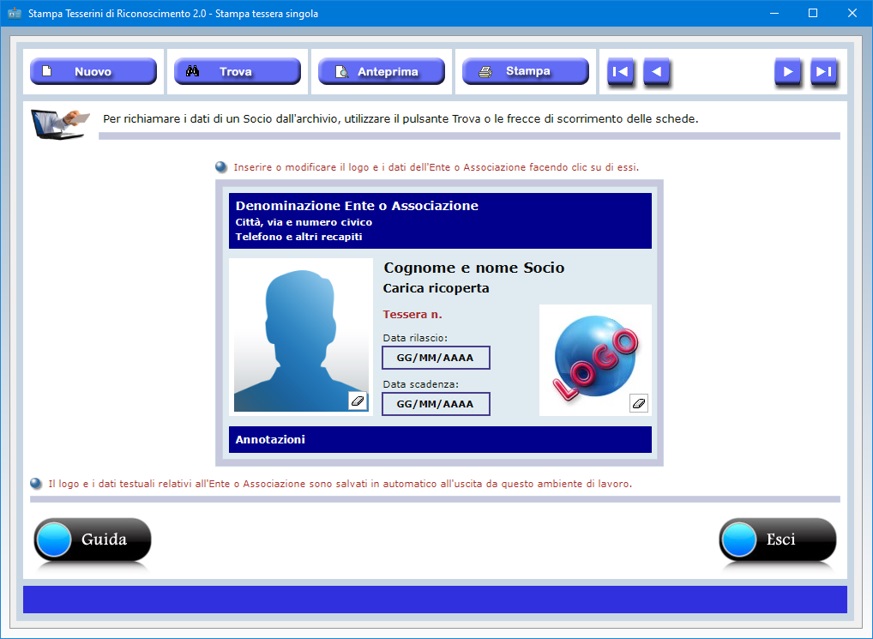
Task: Go to the next record arrow
Action: point(788,71)
